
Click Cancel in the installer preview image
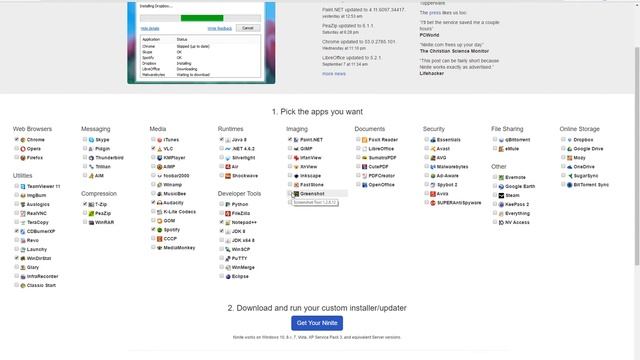tap(248, 28)
